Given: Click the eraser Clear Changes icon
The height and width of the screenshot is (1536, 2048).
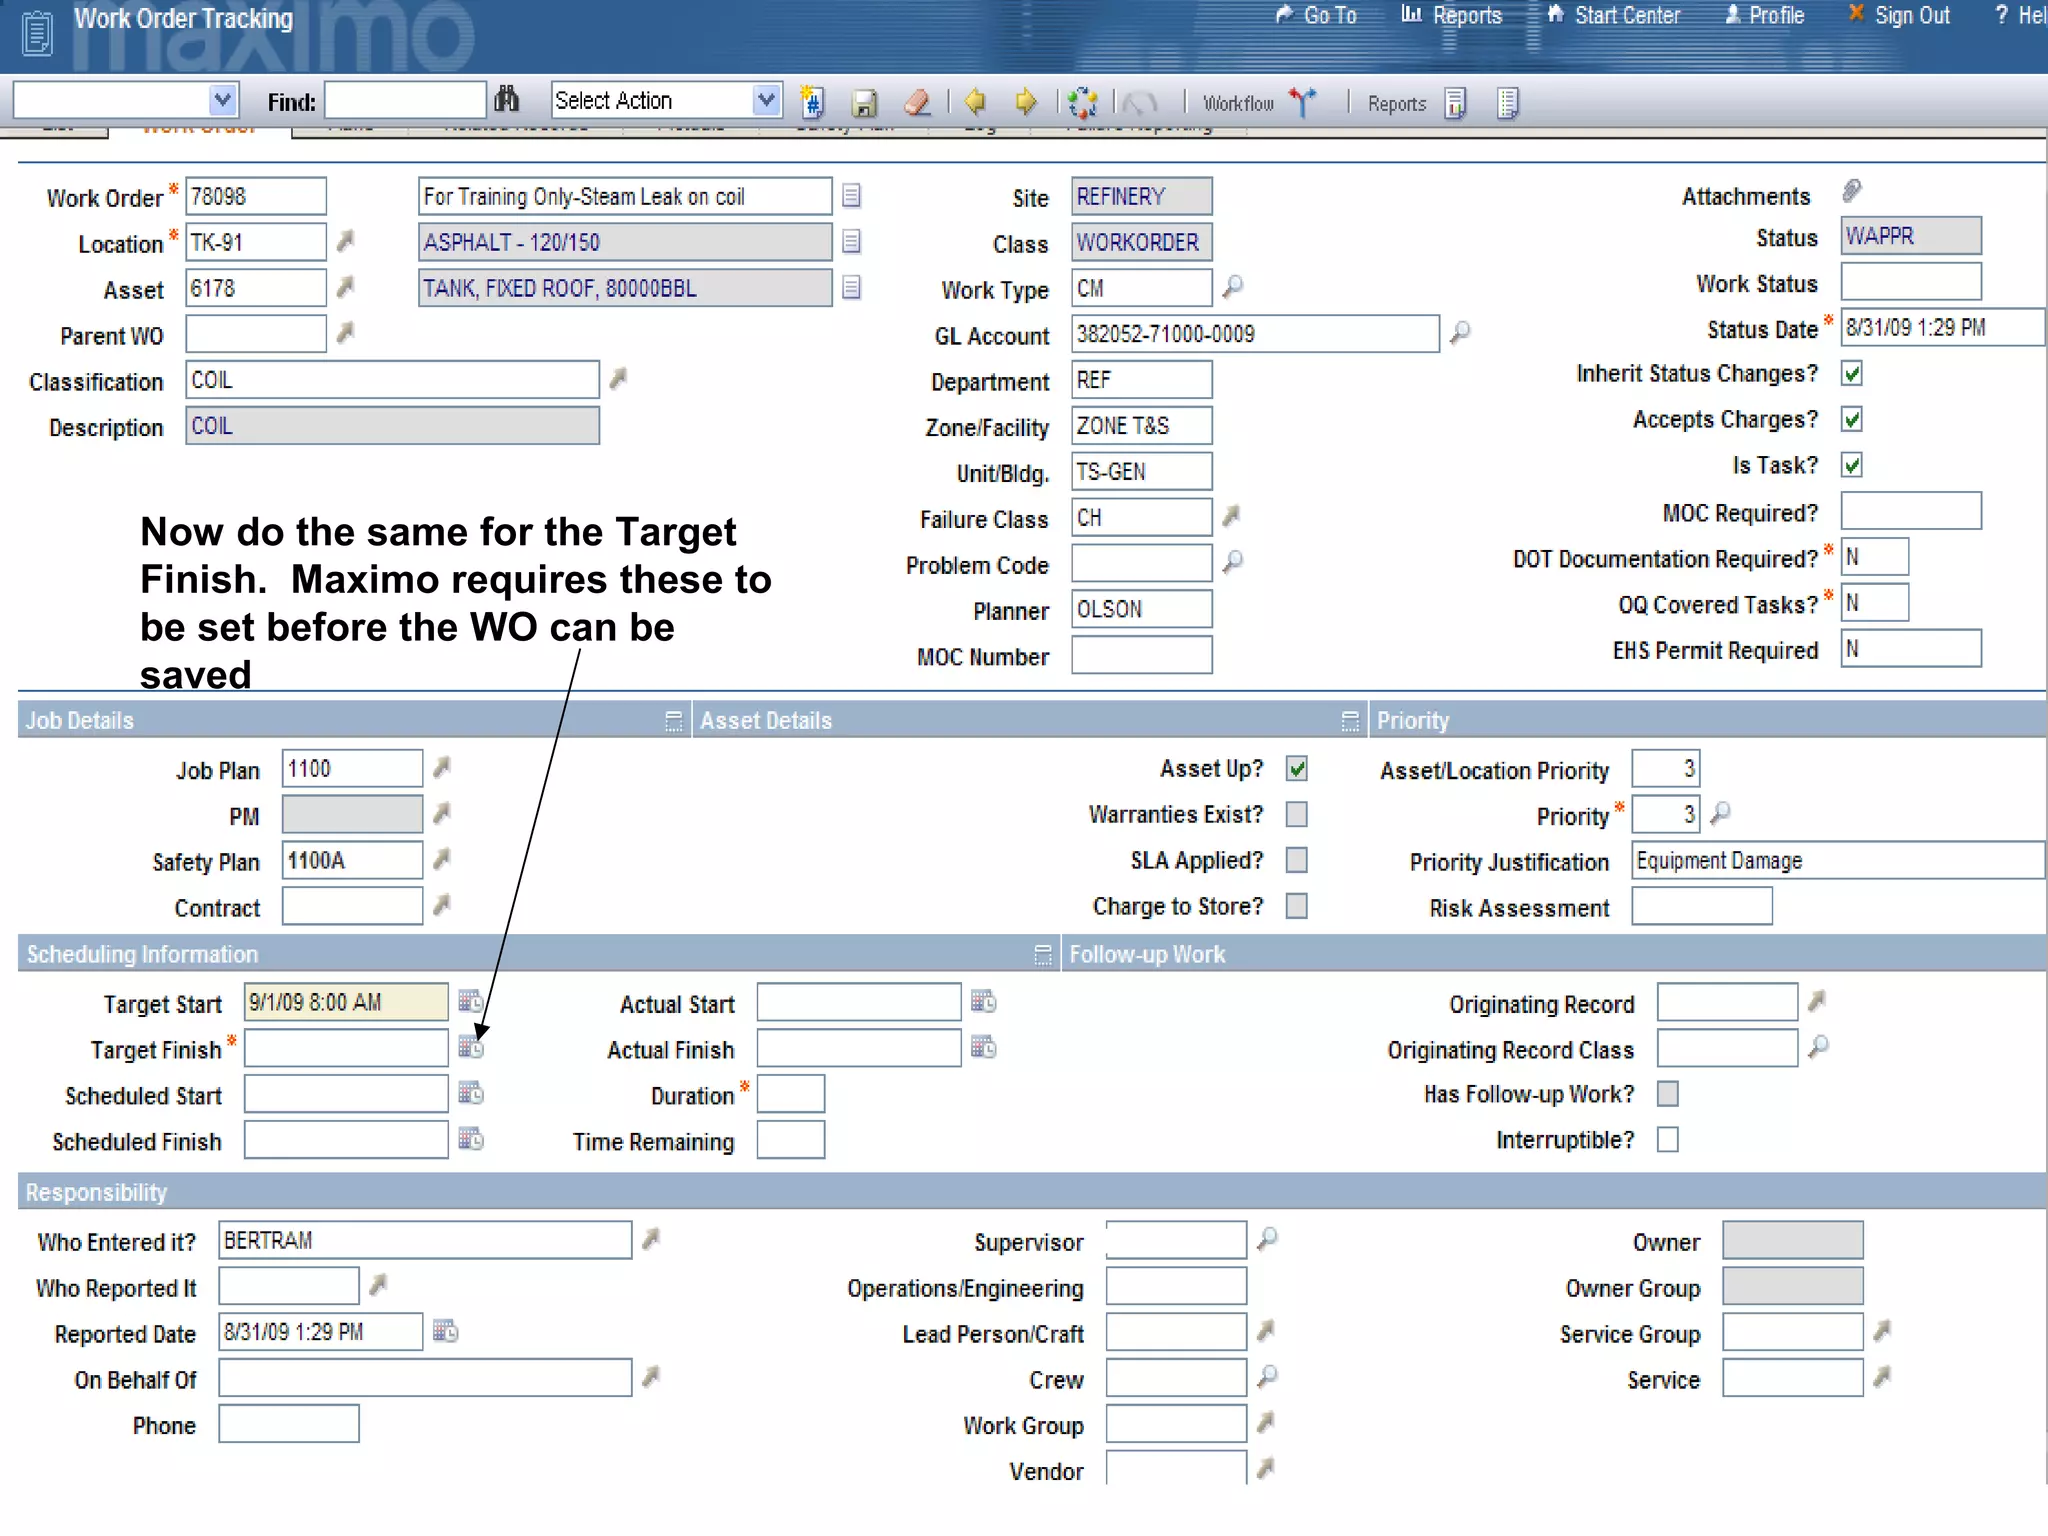Looking at the screenshot, I should tap(917, 101).
